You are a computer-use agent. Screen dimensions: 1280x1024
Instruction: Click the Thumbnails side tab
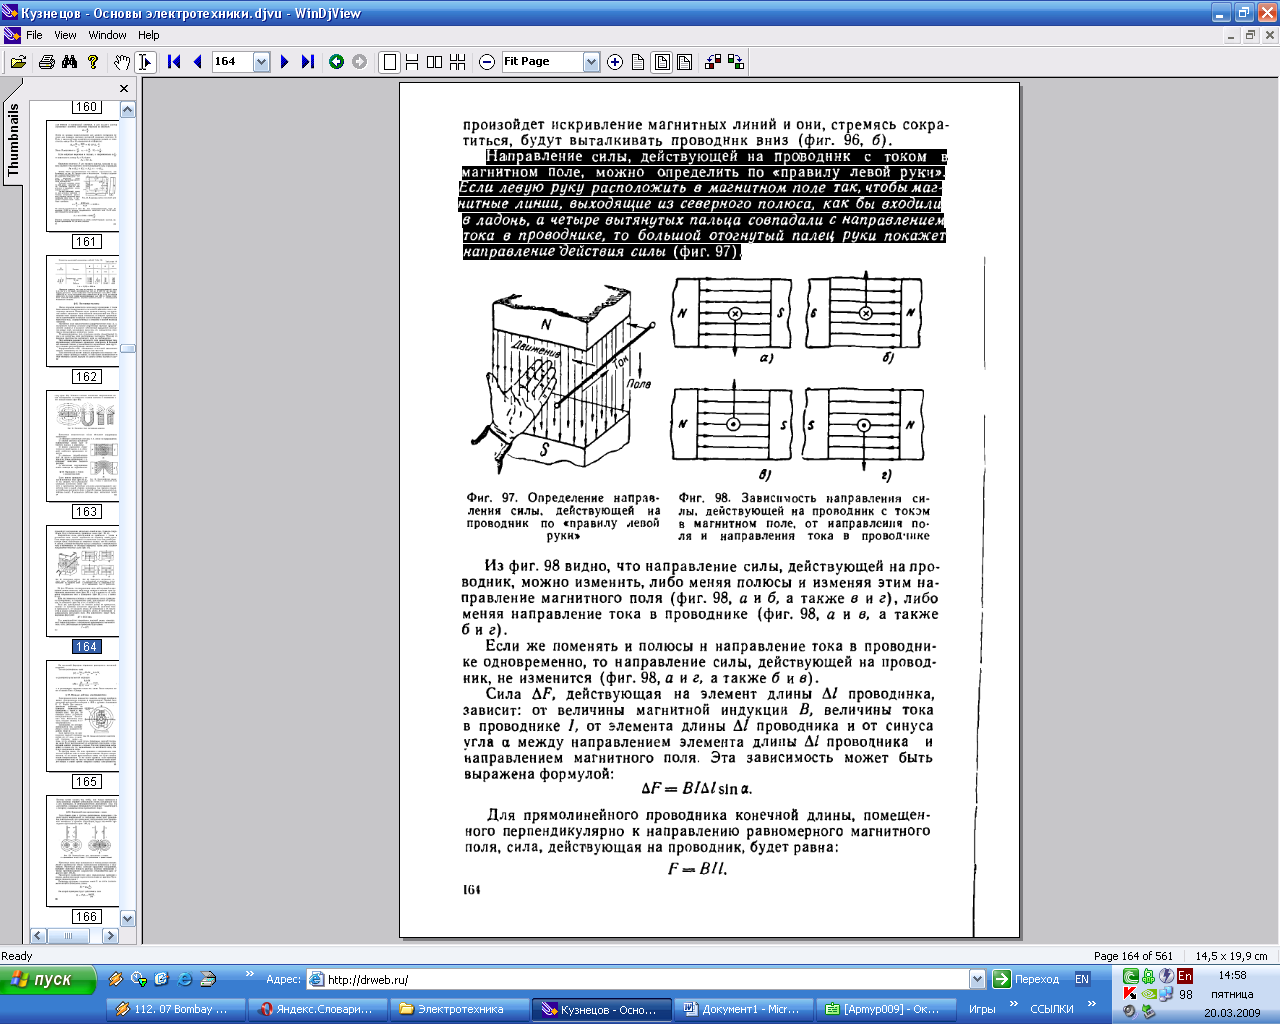tap(12, 140)
